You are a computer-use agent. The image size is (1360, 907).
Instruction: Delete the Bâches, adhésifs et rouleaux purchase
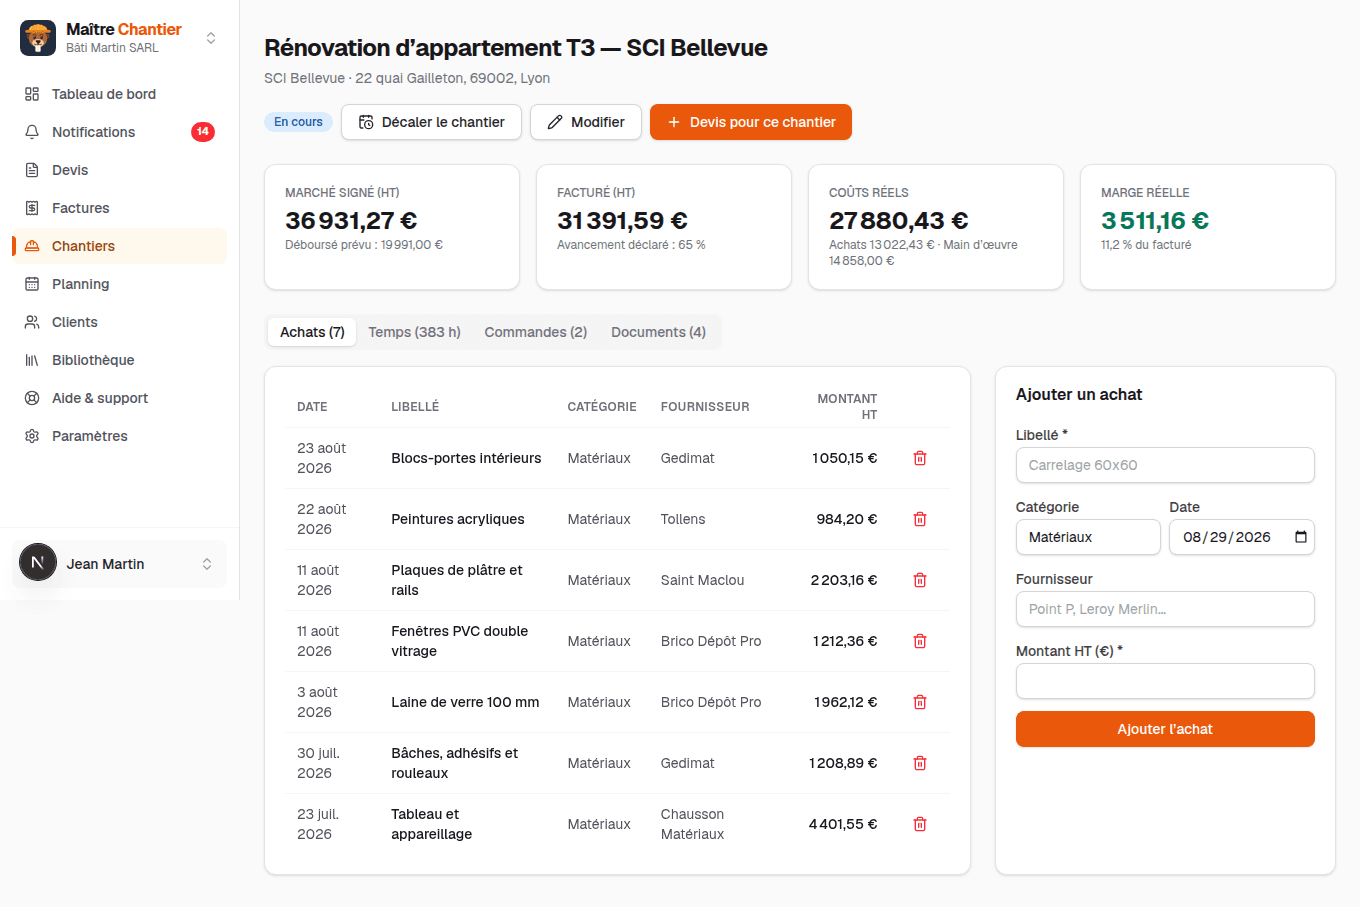tap(920, 763)
